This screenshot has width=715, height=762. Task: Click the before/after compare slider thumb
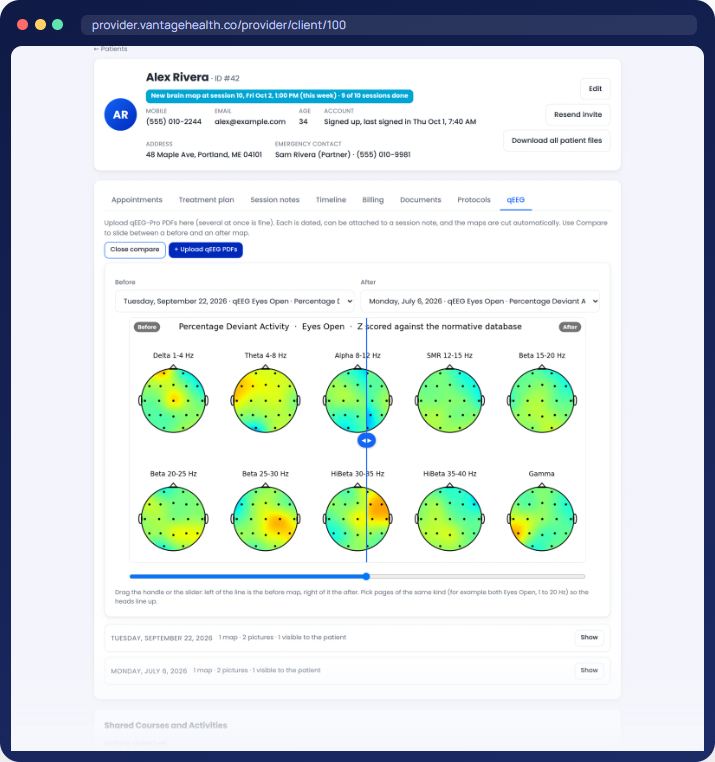366,576
